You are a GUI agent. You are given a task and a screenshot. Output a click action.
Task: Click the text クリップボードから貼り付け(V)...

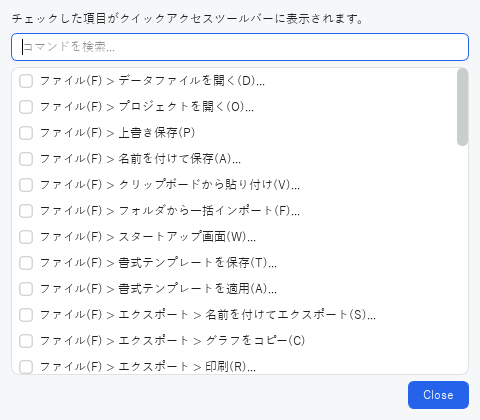tap(209, 185)
